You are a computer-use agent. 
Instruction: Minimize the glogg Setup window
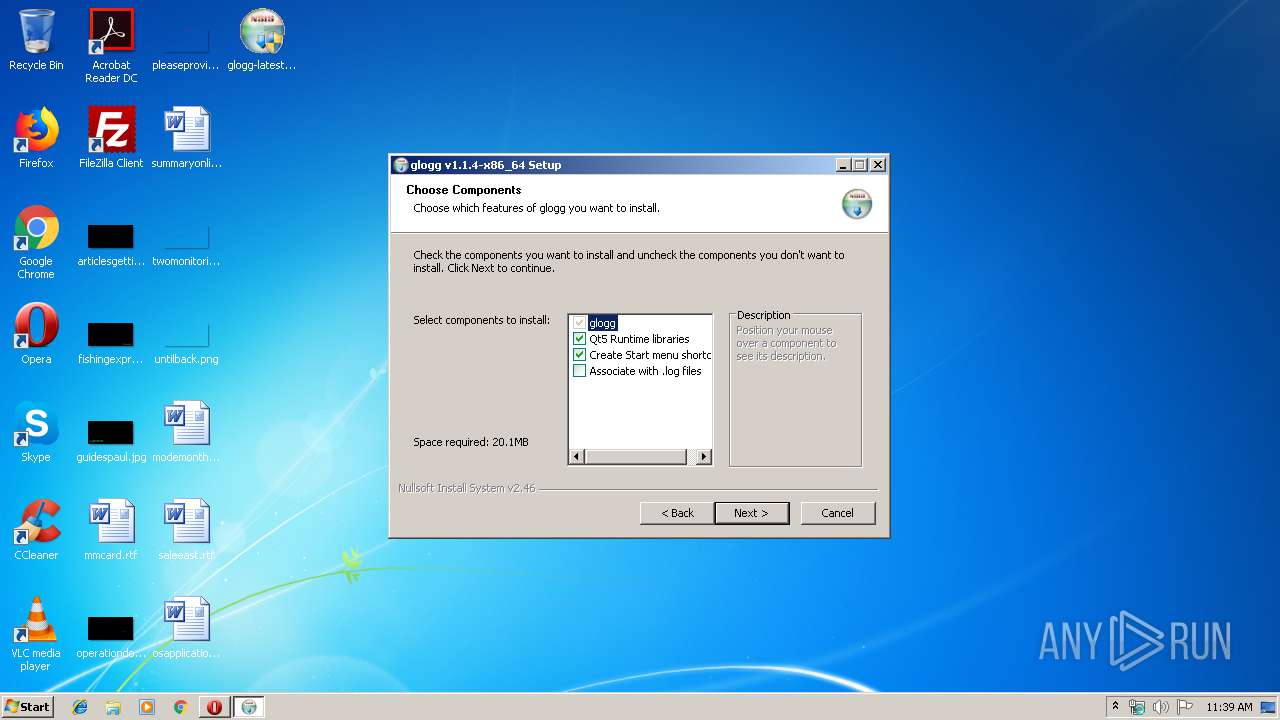[843, 165]
